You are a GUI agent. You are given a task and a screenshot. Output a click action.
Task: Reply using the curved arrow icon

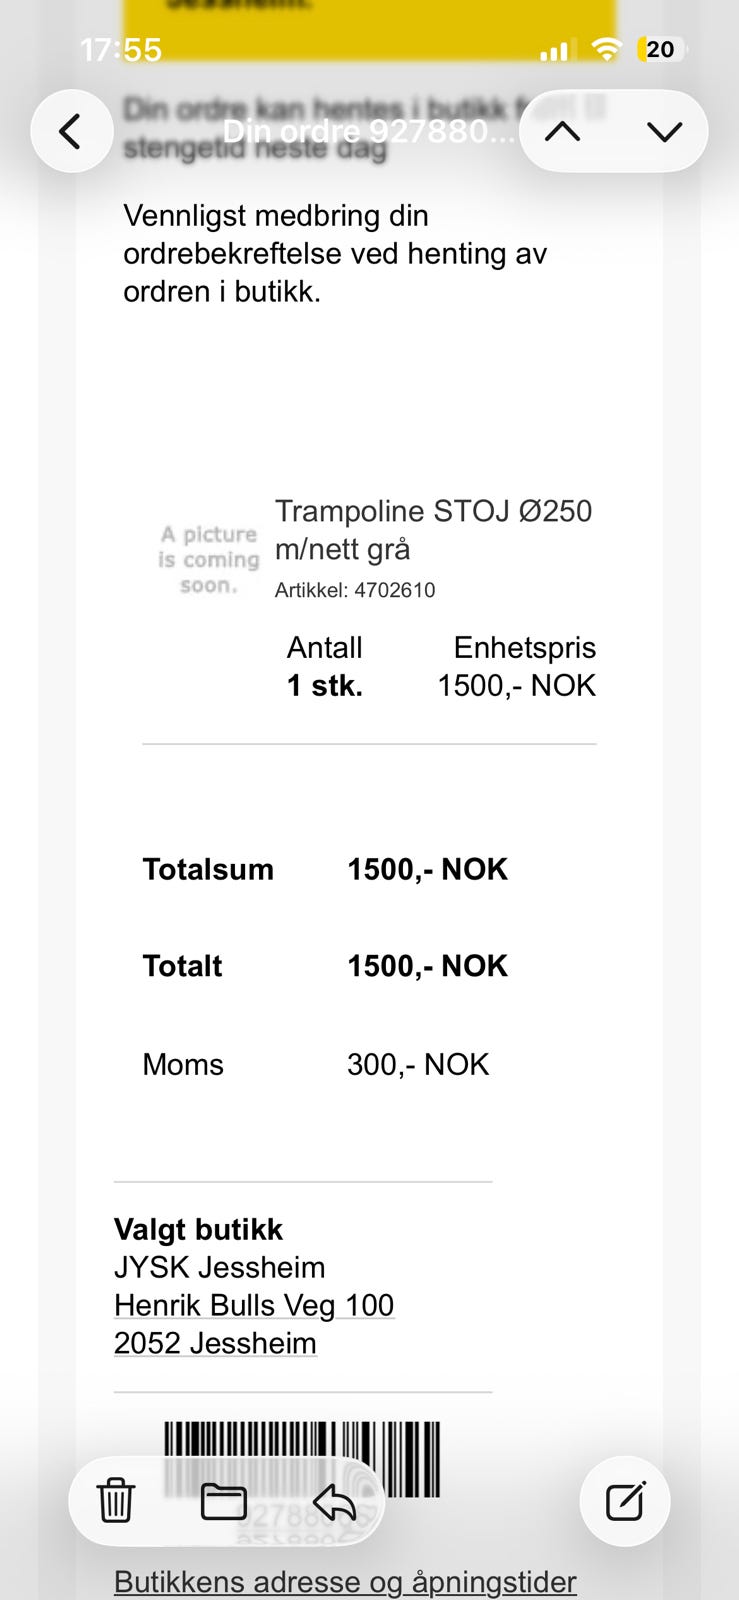pos(334,1501)
